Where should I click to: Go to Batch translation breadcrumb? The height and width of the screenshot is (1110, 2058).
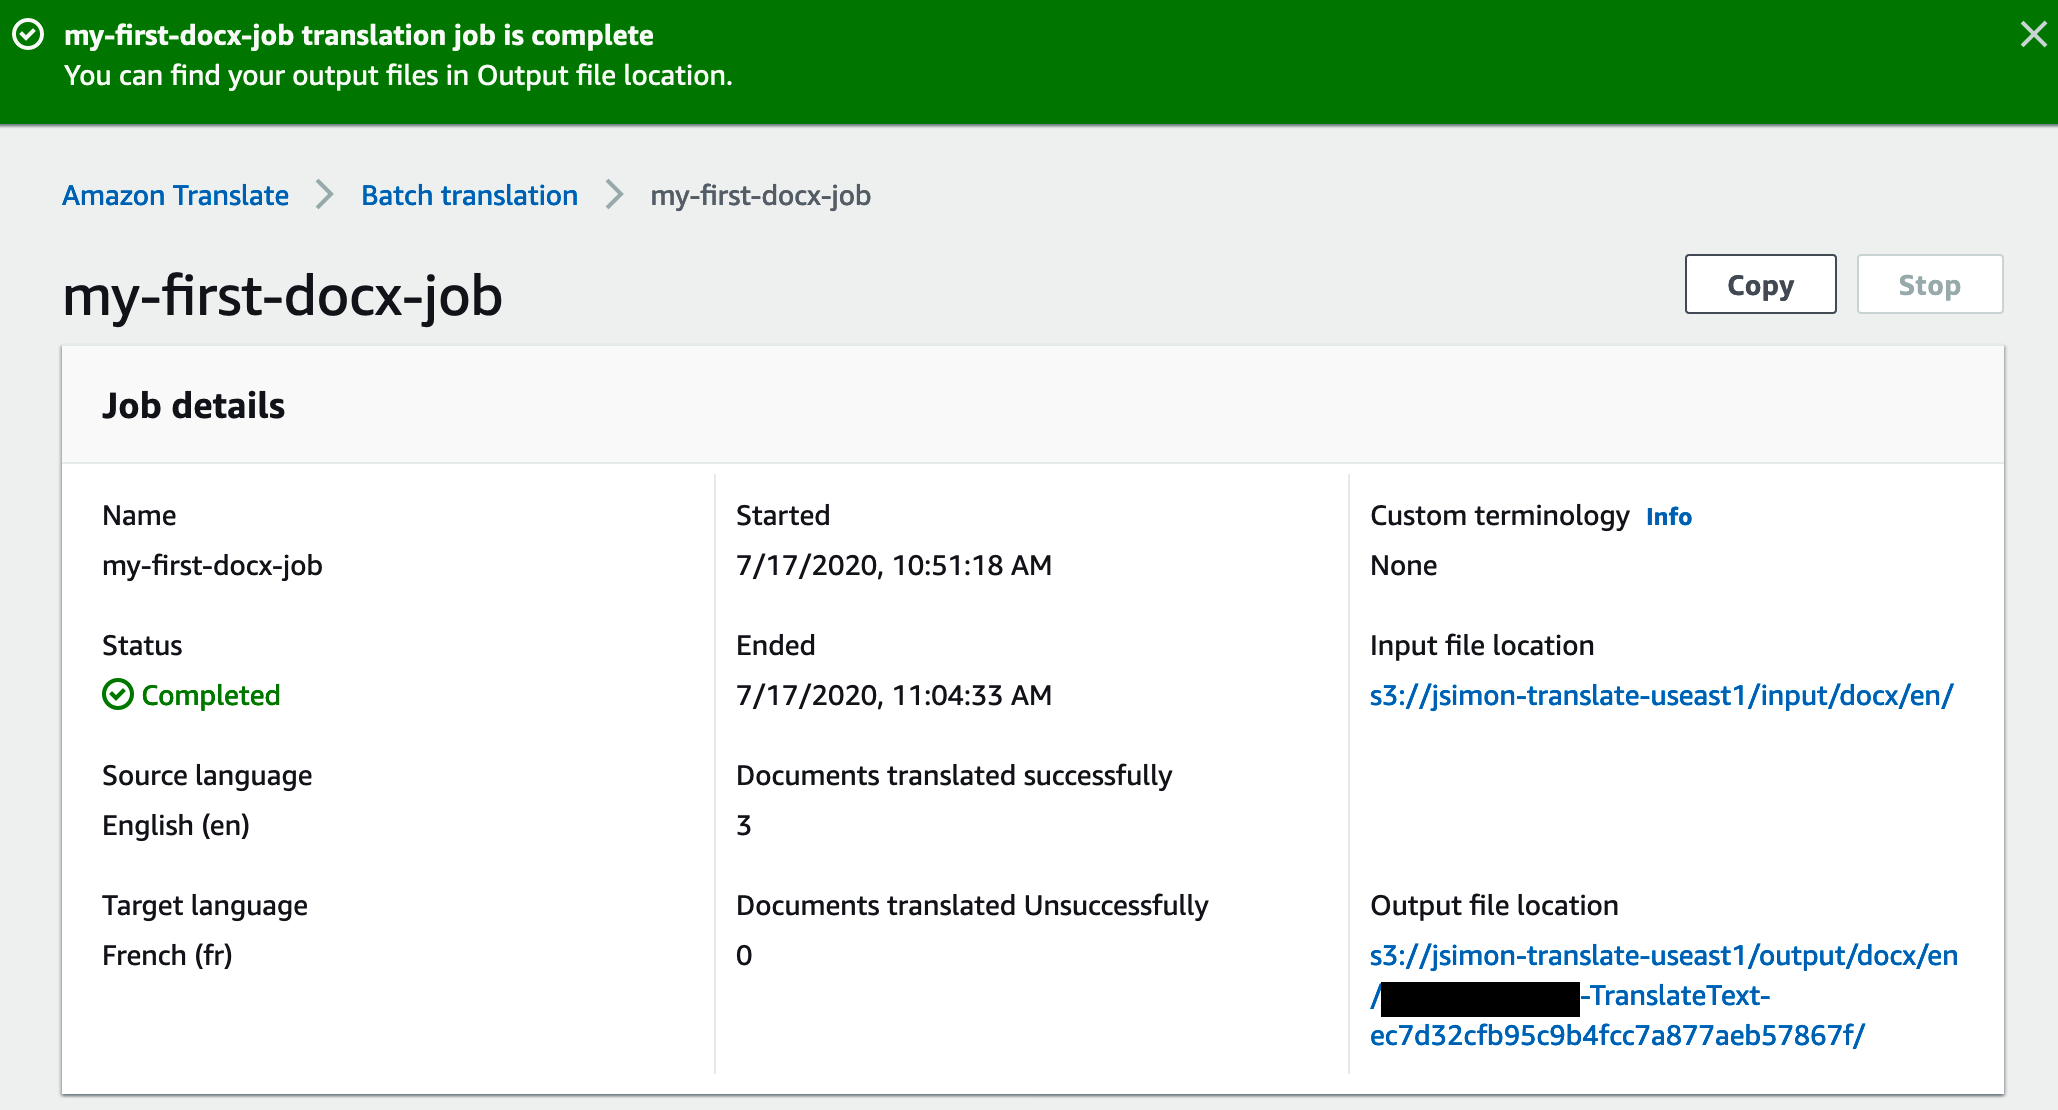coord(469,196)
